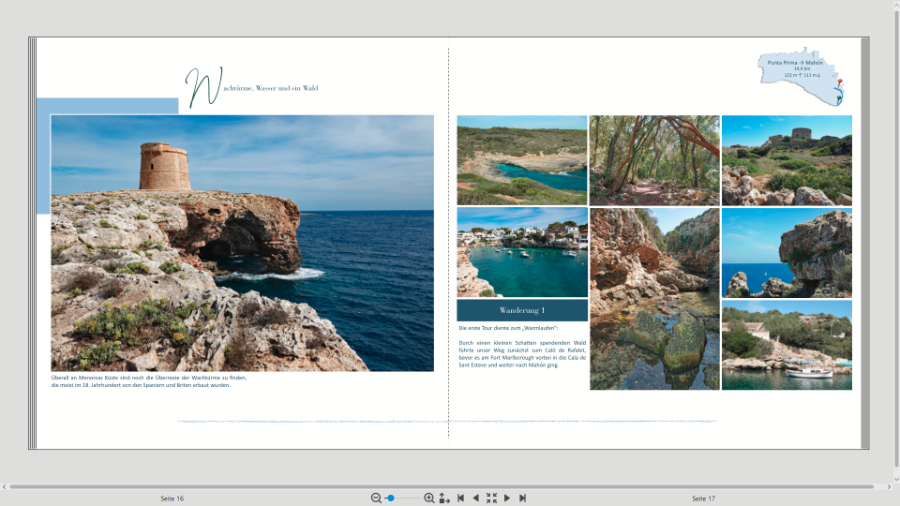This screenshot has width=900, height=506.
Task: Jump to the first page
Action: tap(460, 498)
